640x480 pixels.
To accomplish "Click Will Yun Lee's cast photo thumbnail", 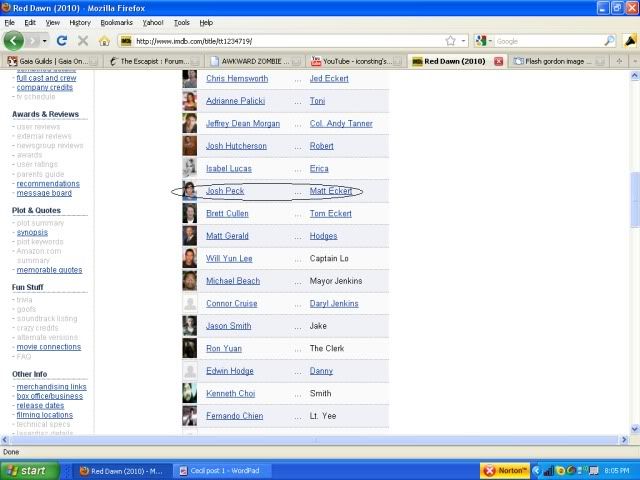I will click(x=189, y=258).
